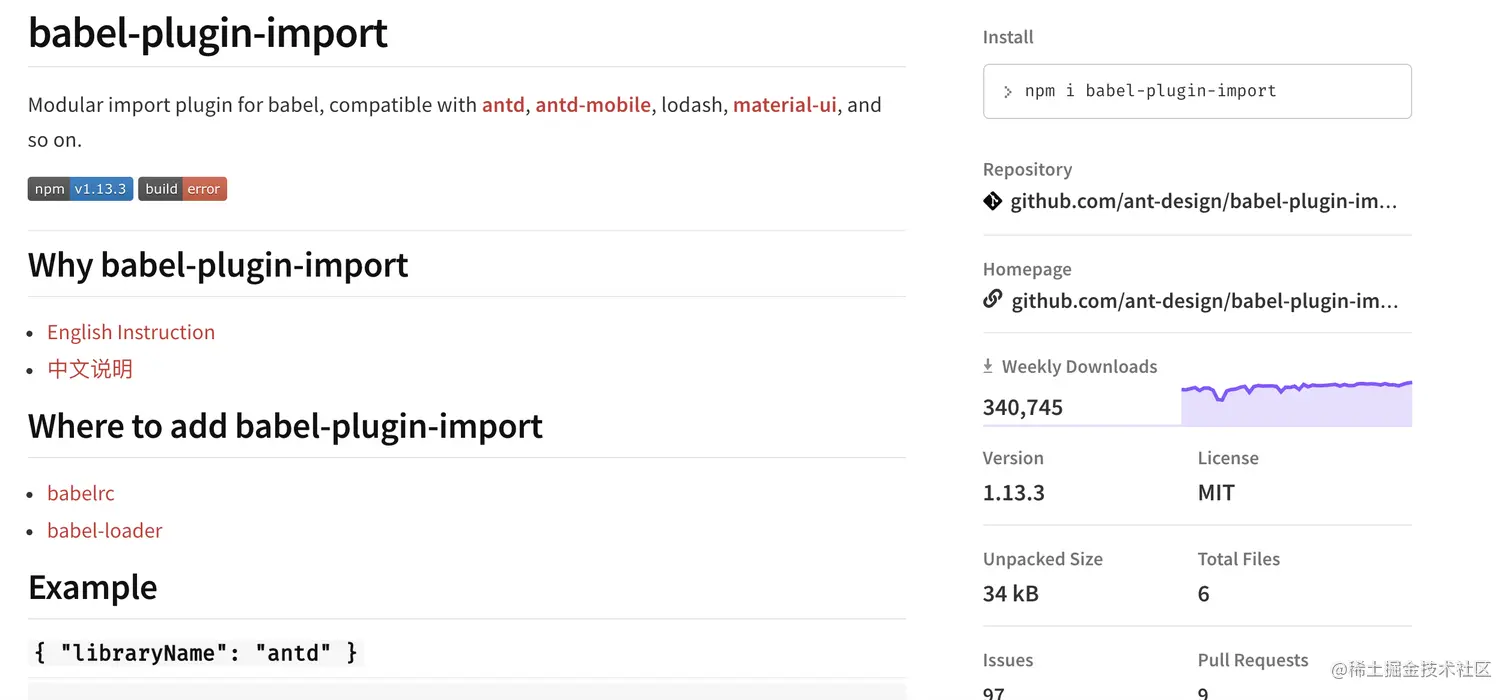1512x700 pixels.
Task: Click the libraryName antd code snippet
Action: (x=196, y=653)
